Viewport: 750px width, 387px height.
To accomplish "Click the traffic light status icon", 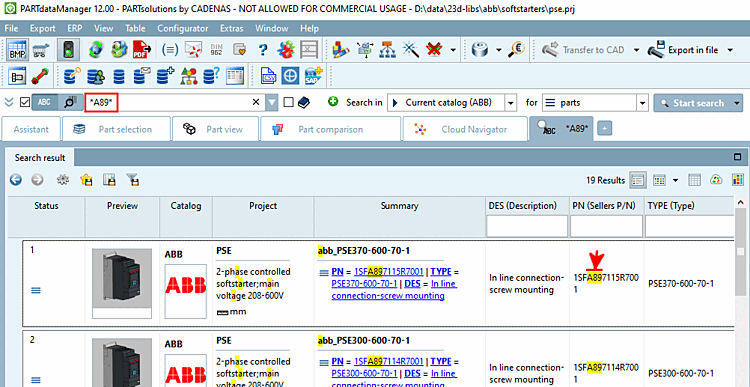I will click(x=68, y=50).
